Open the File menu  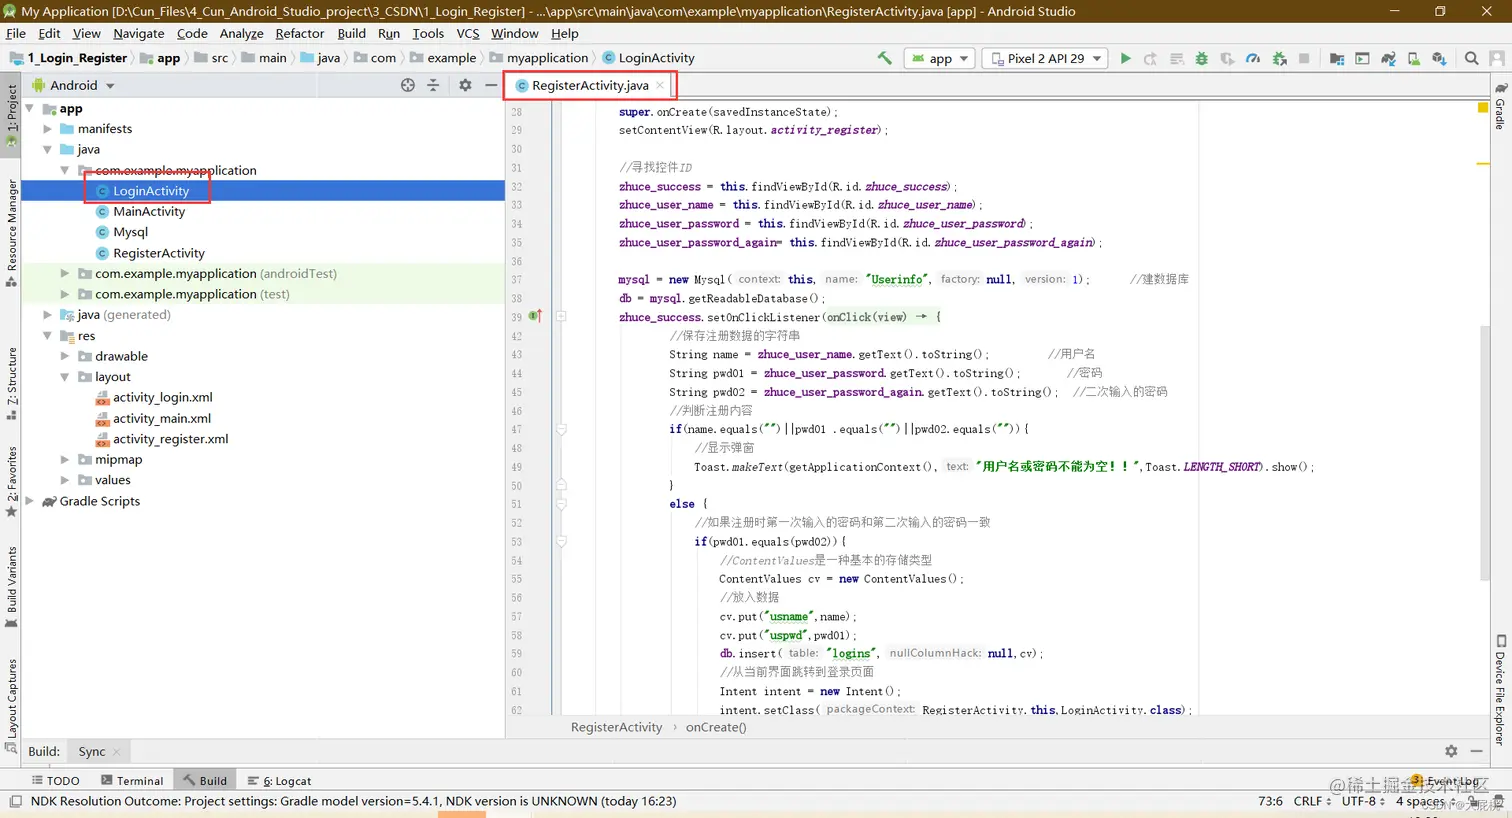point(16,33)
